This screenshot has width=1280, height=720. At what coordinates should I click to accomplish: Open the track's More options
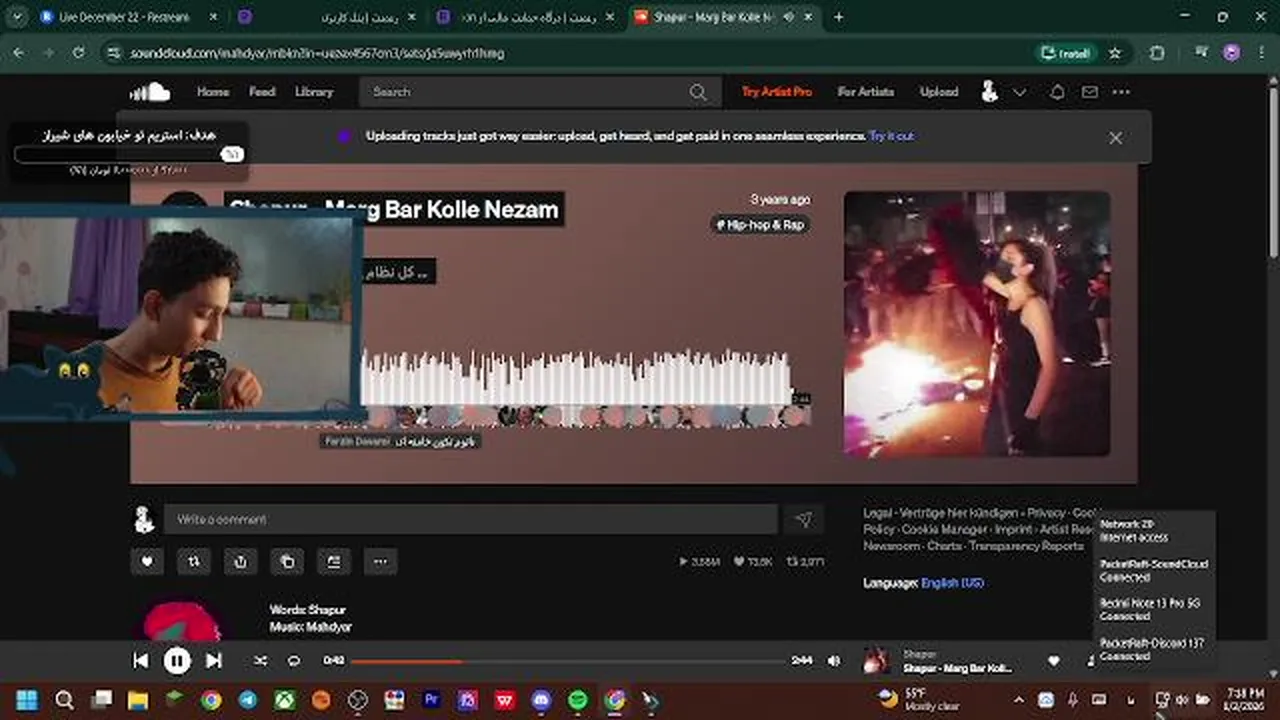tap(380, 562)
